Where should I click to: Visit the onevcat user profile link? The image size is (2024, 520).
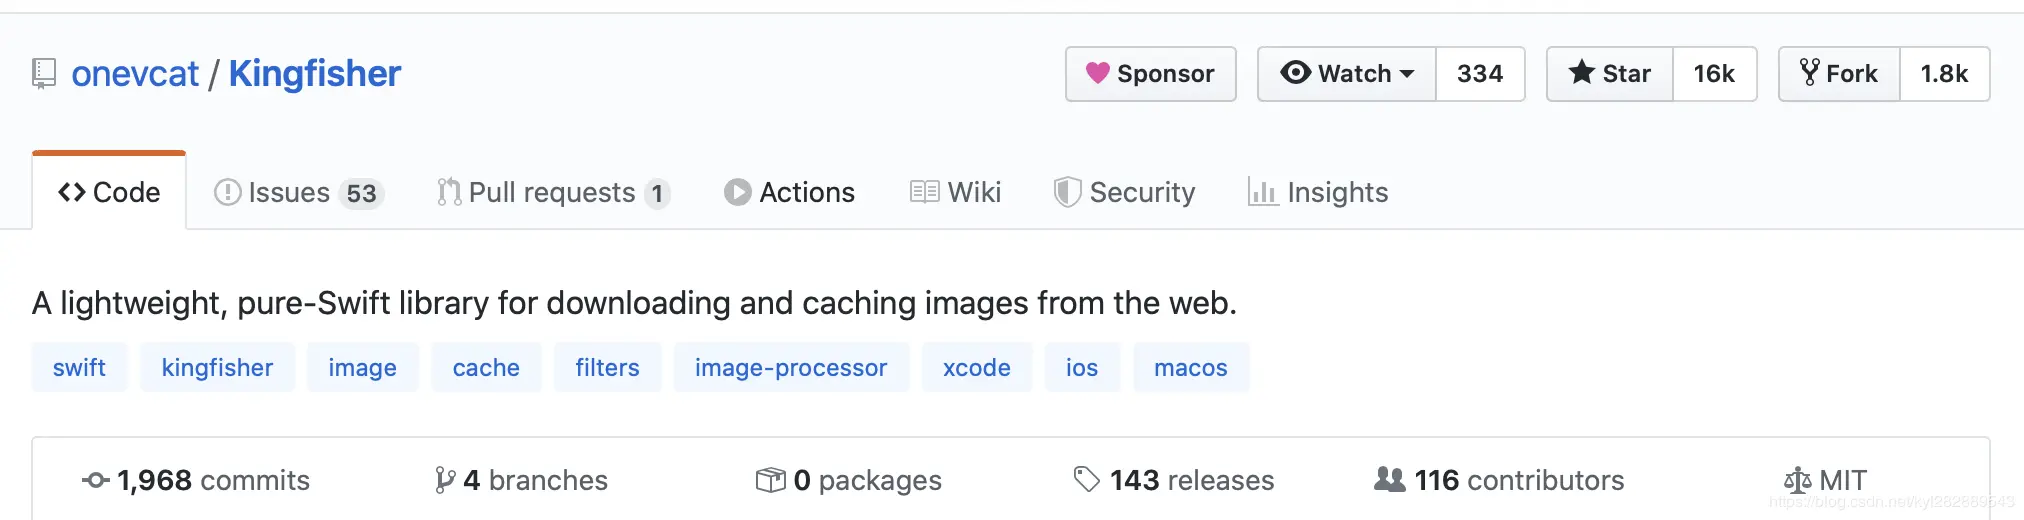[135, 74]
